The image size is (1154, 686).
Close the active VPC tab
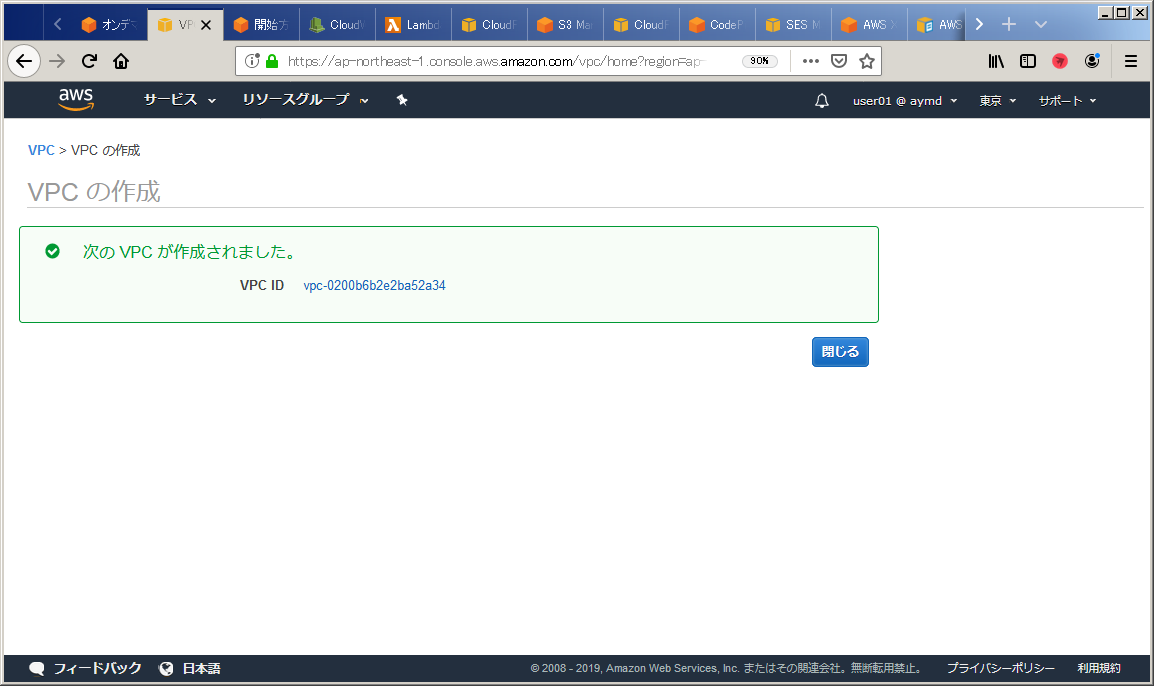[x=206, y=25]
